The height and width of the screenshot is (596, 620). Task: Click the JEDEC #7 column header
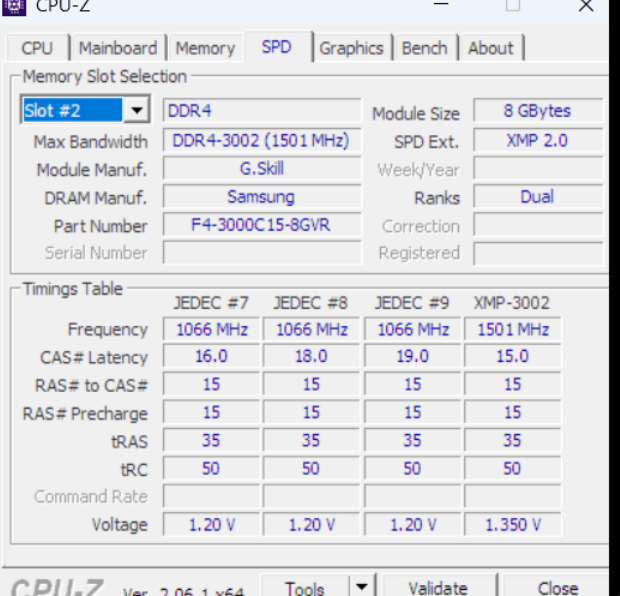click(x=211, y=303)
